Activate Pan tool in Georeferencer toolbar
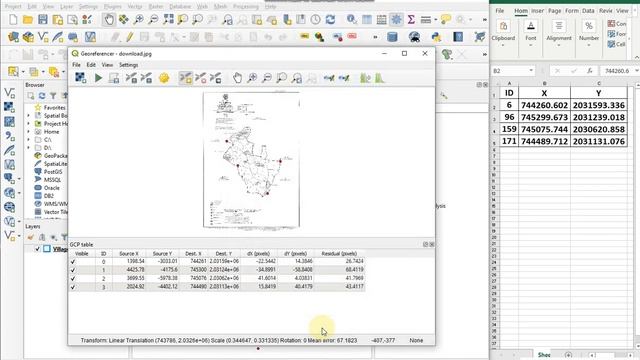640x360 pixels. click(237, 78)
